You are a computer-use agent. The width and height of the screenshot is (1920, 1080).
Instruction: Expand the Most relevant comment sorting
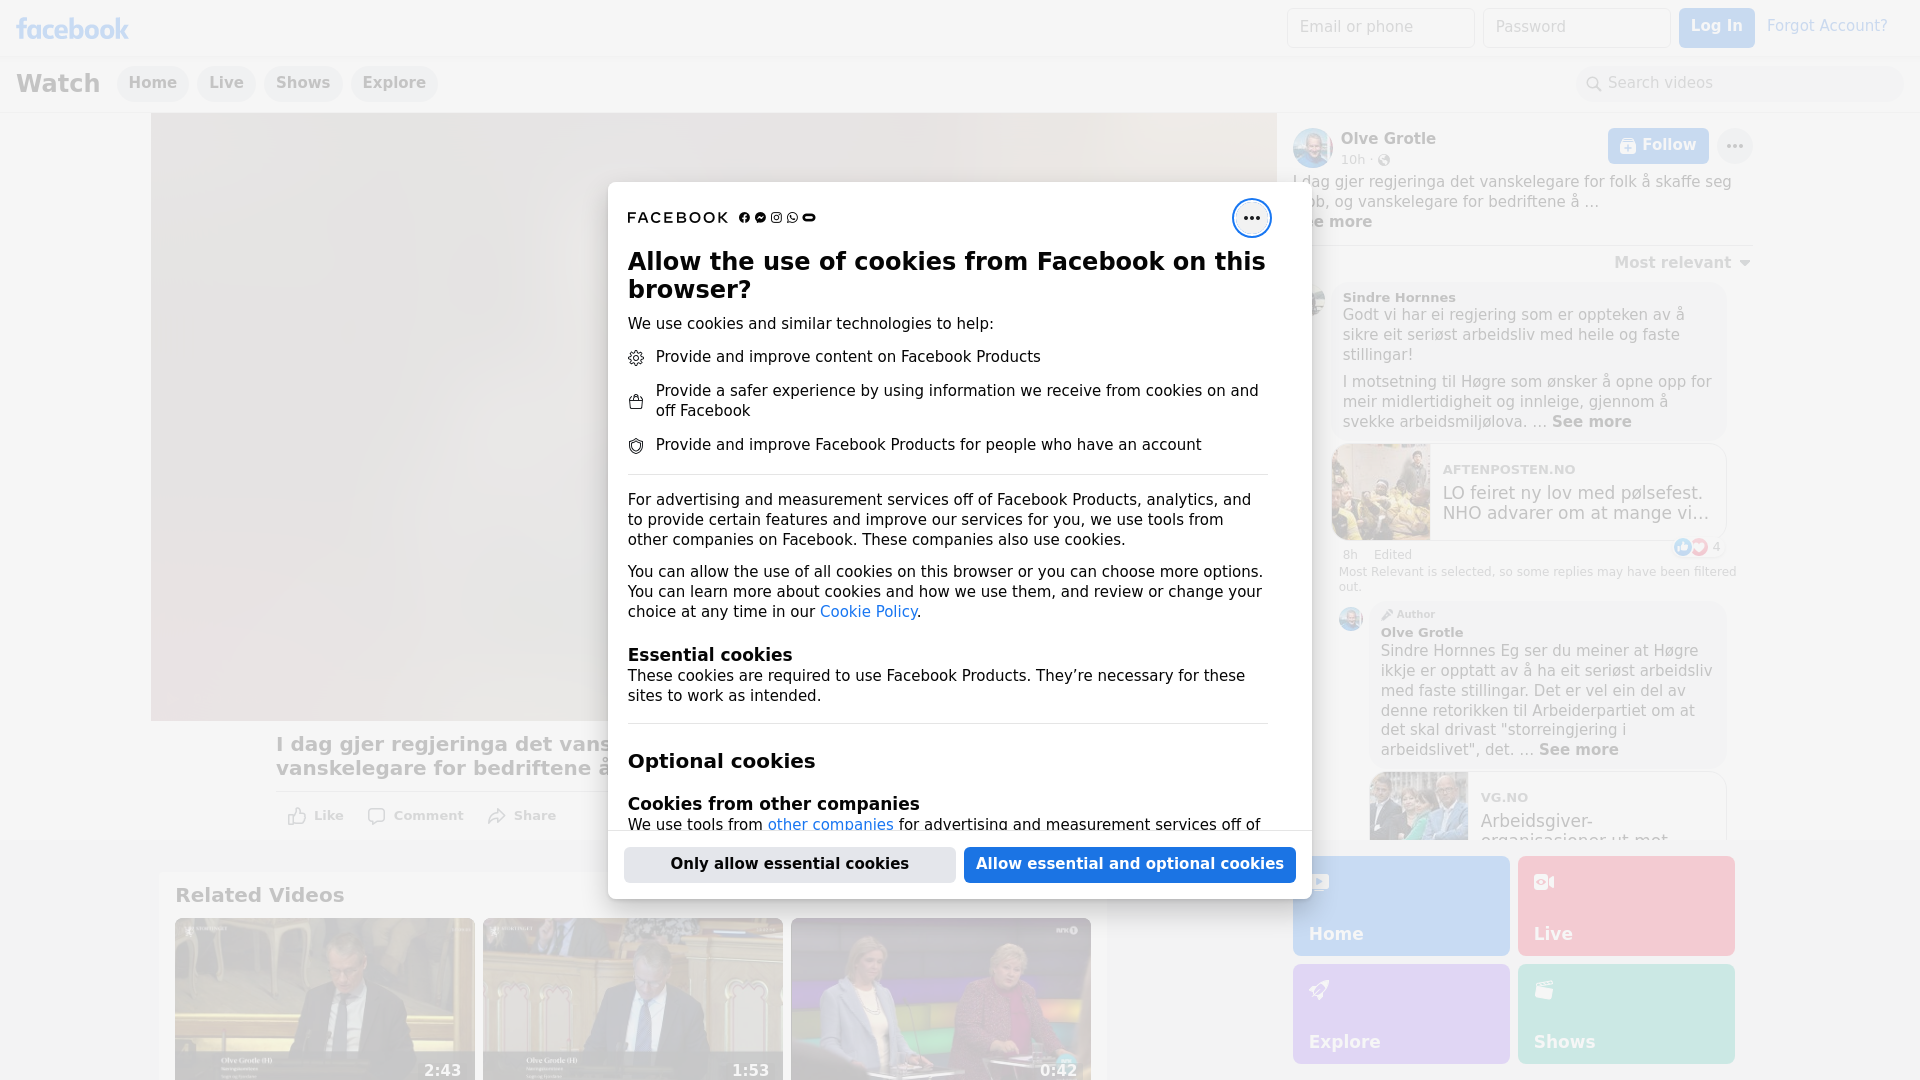1682,263
